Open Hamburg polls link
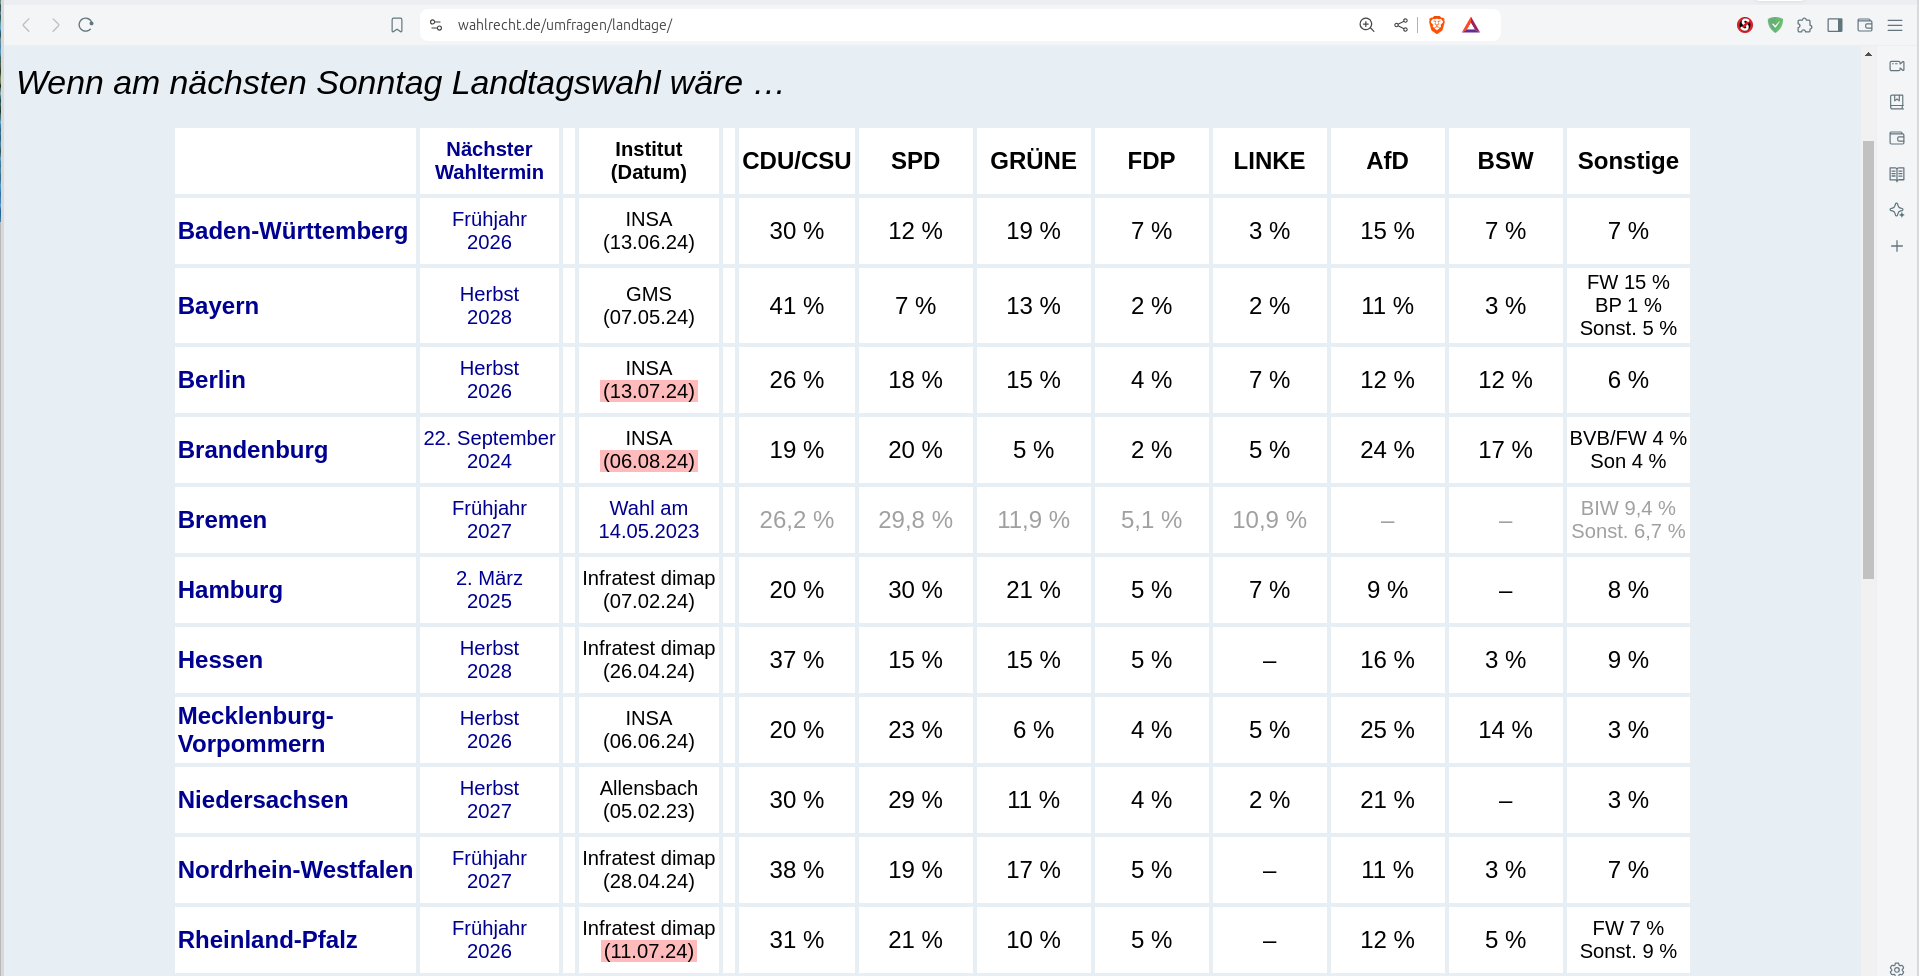The image size is (1919, 976). click(x=230, y=590)
